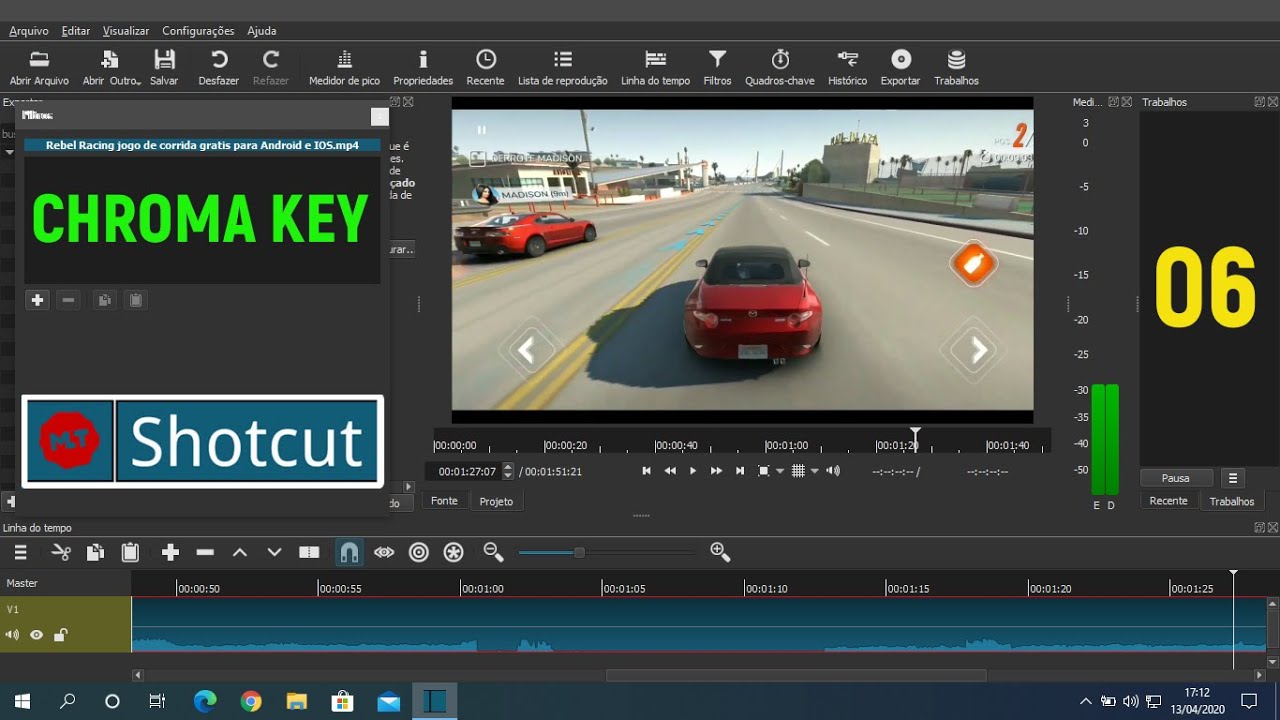
Task: Toggle timeline snapping magnet
Action: tap(349, 552)
